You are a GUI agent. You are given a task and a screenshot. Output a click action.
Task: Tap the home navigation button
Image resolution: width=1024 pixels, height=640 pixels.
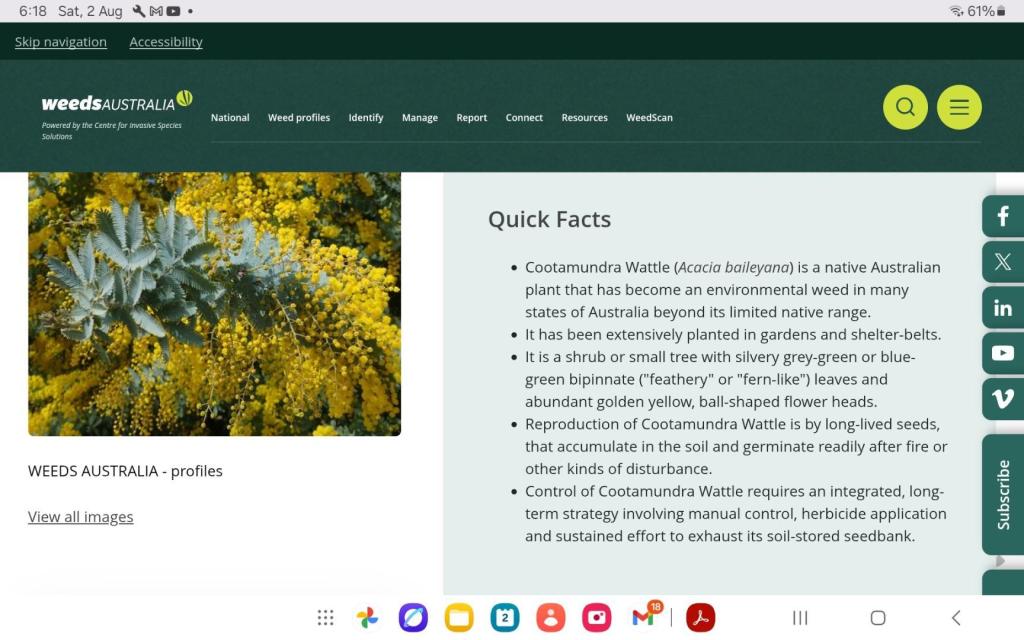pos(878,618)
